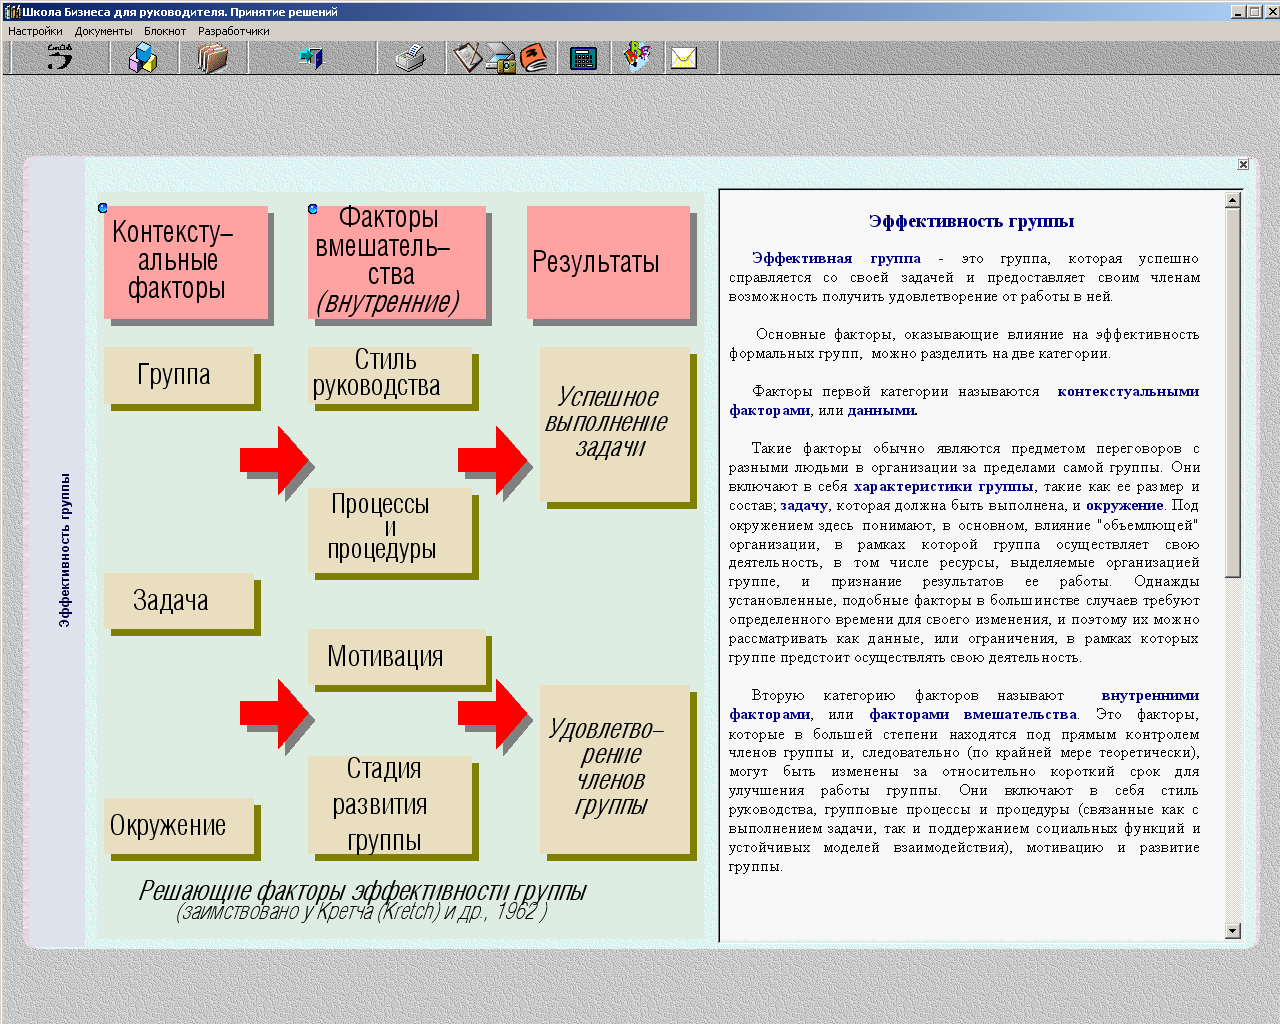Follow the 'характеристики группы' link

tap(943, 486)
